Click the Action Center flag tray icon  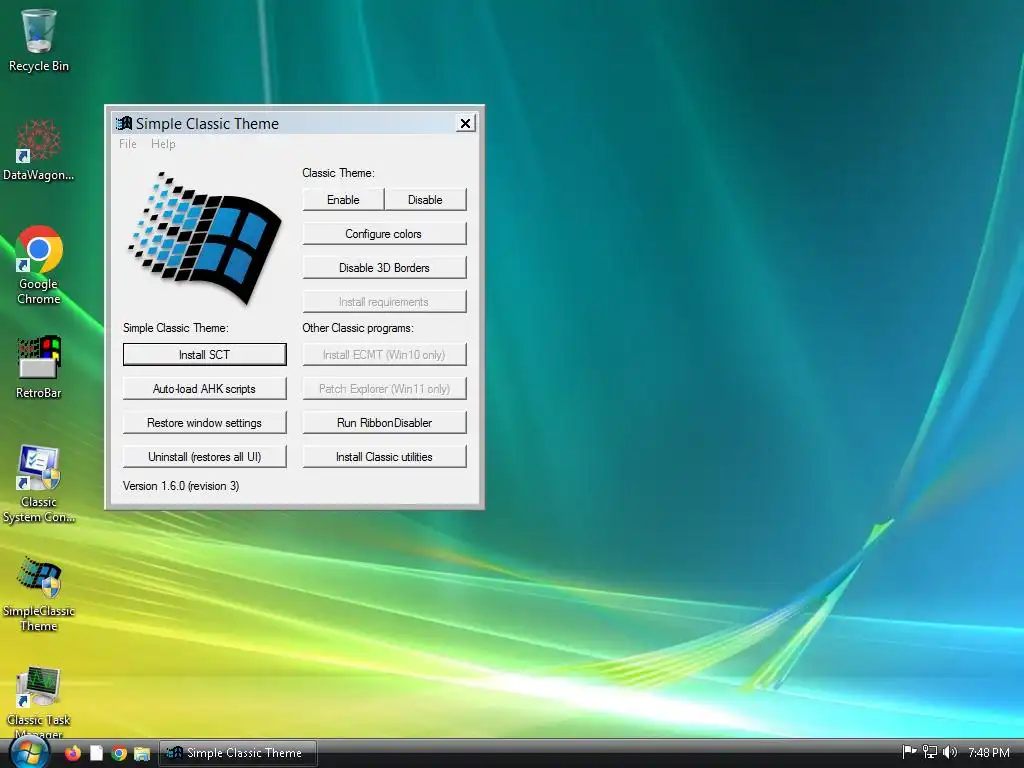pos(908,752)
